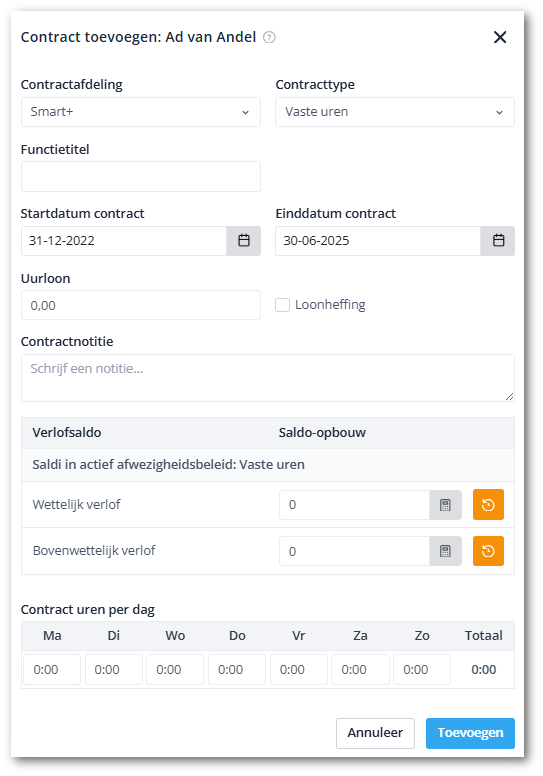The height and width of the screenshot is (776, 543).
Task: Click the help icon next to the dialog title
Action: [x=269, y=37]
